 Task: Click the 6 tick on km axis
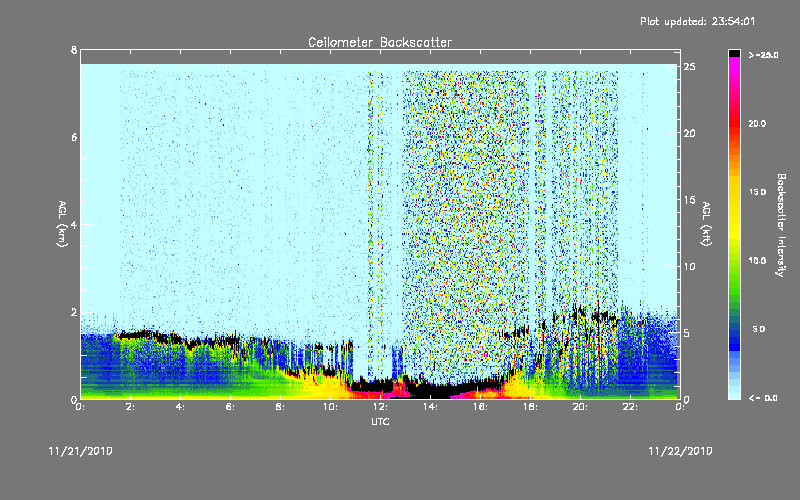click(x=74, y=137)
